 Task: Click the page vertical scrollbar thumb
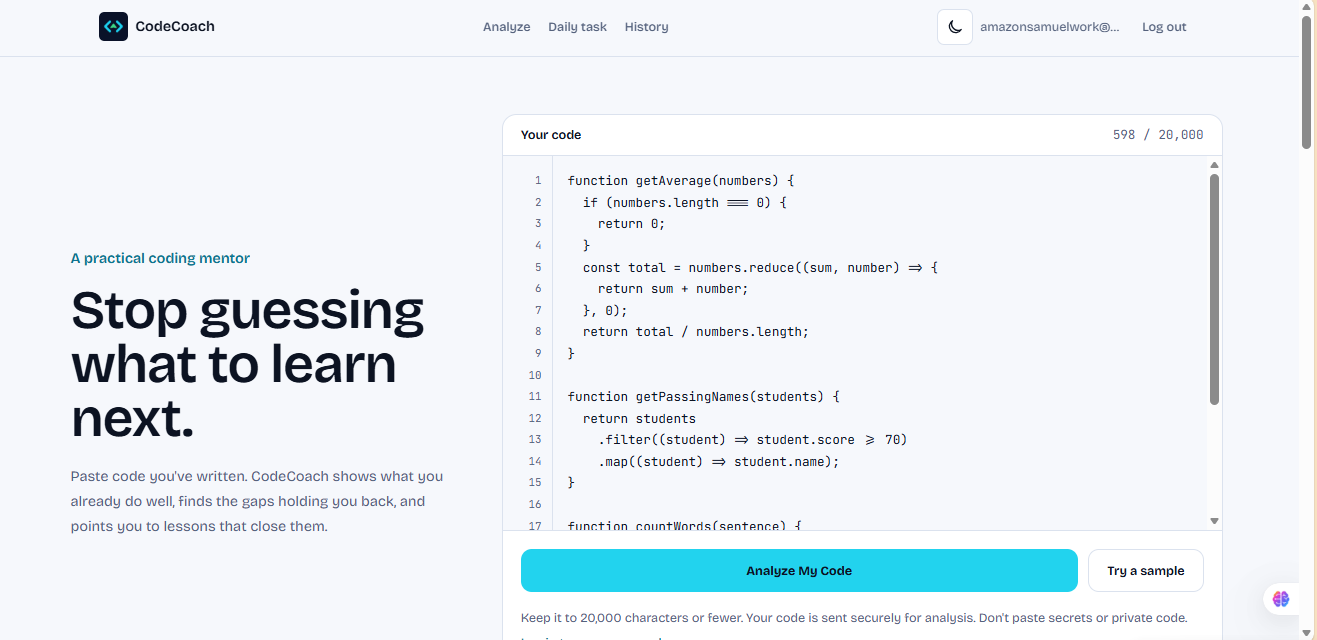point(1306,83)
